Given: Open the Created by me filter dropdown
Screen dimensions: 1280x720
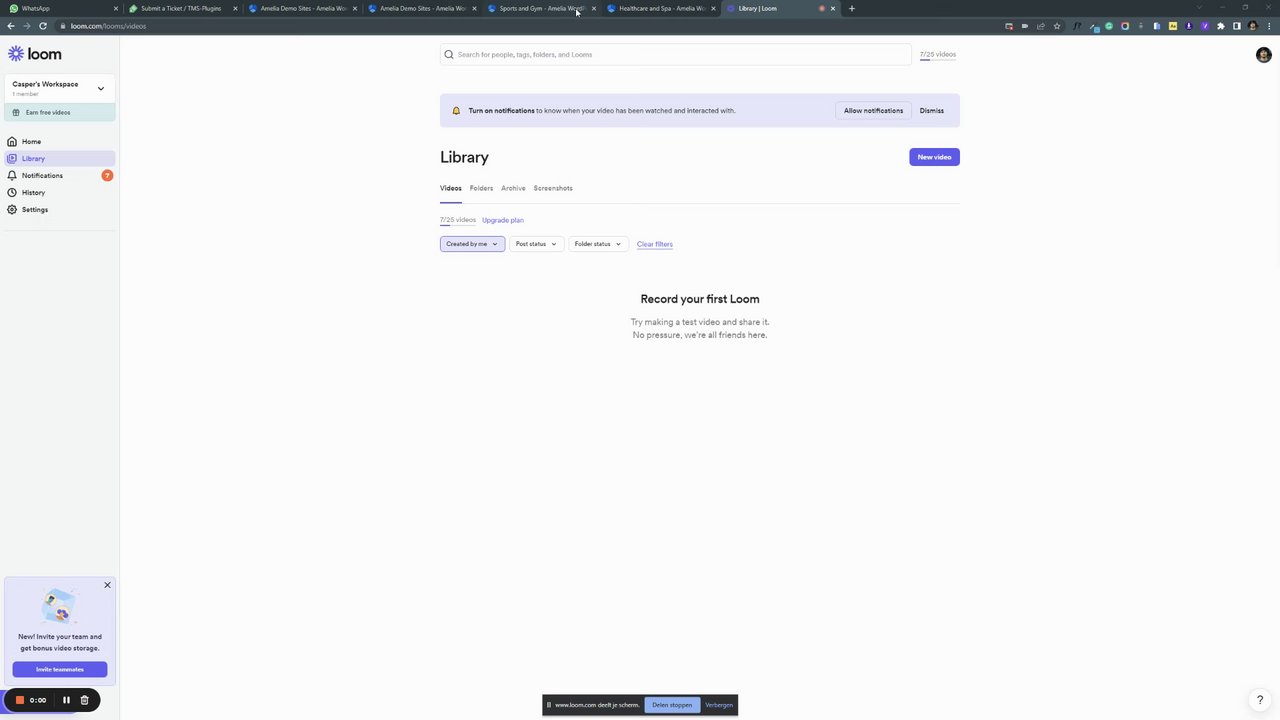Looking at the screenshot, I should [472, 244].
